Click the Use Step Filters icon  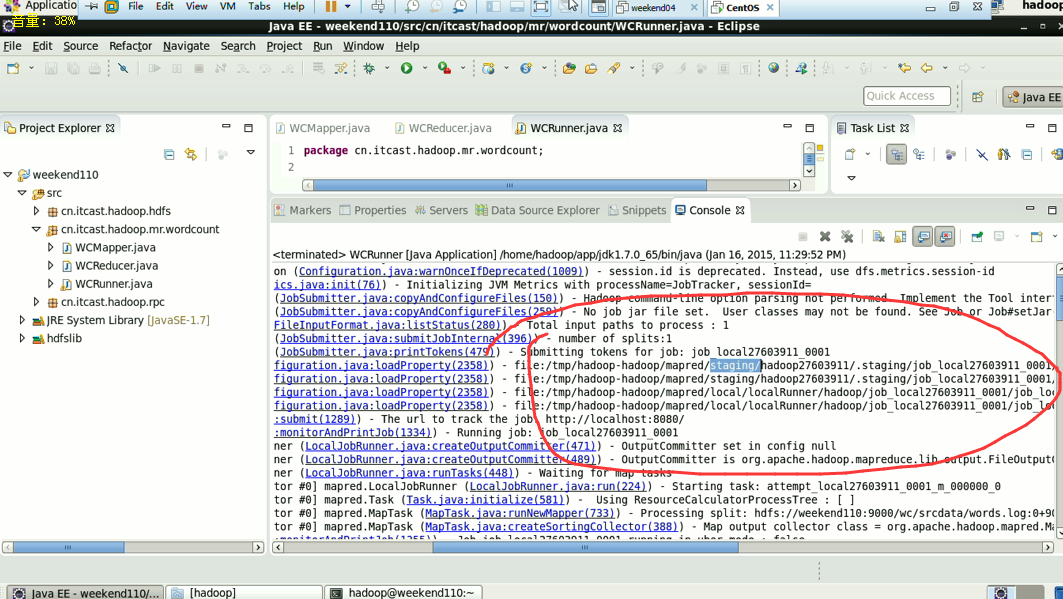[341, 68]
